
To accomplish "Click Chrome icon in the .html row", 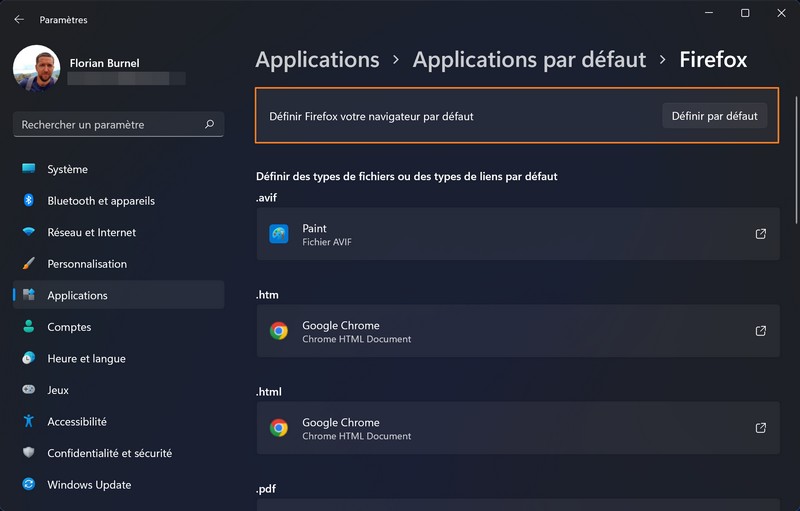I will pos(279,428).
